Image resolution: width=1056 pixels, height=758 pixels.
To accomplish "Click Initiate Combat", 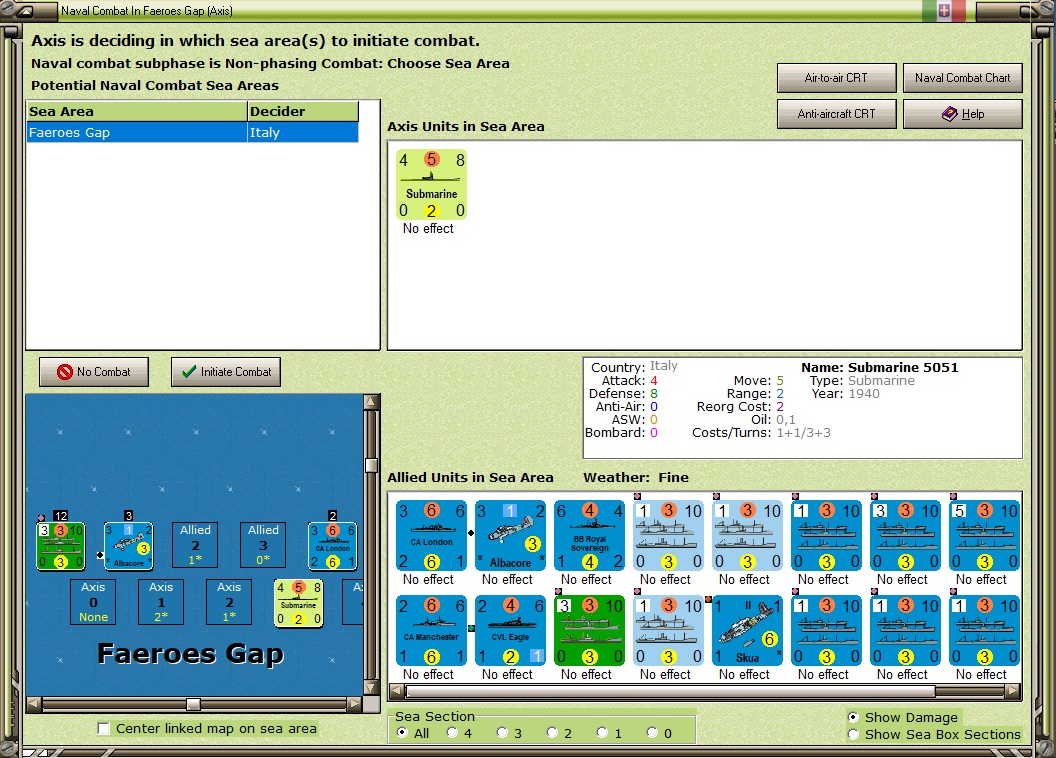I will pyautogui.click(x=226, y=372).
